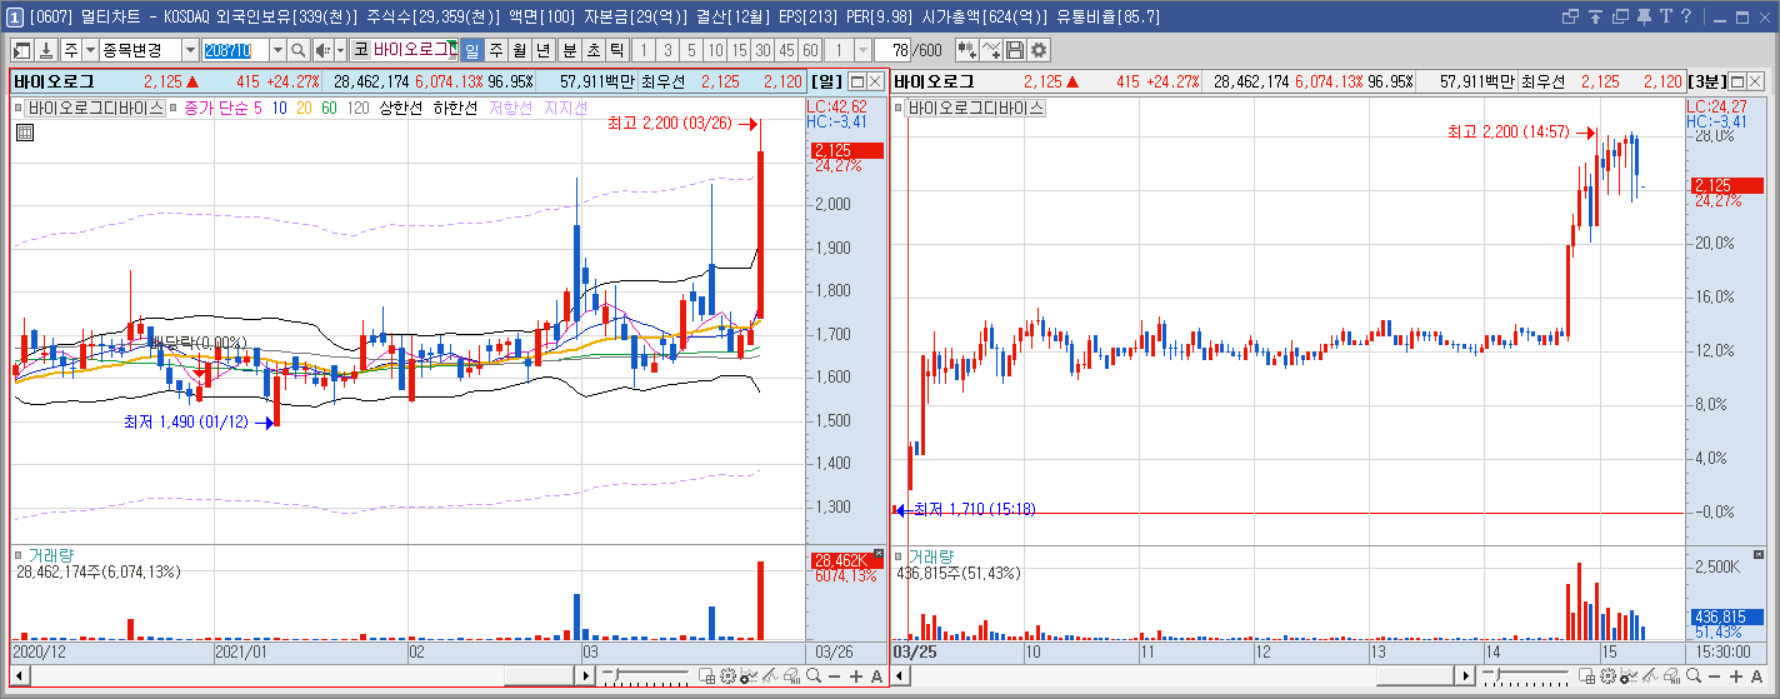
Task: Click the always-on-top arrow icon in title bar
Action: 1595,17
